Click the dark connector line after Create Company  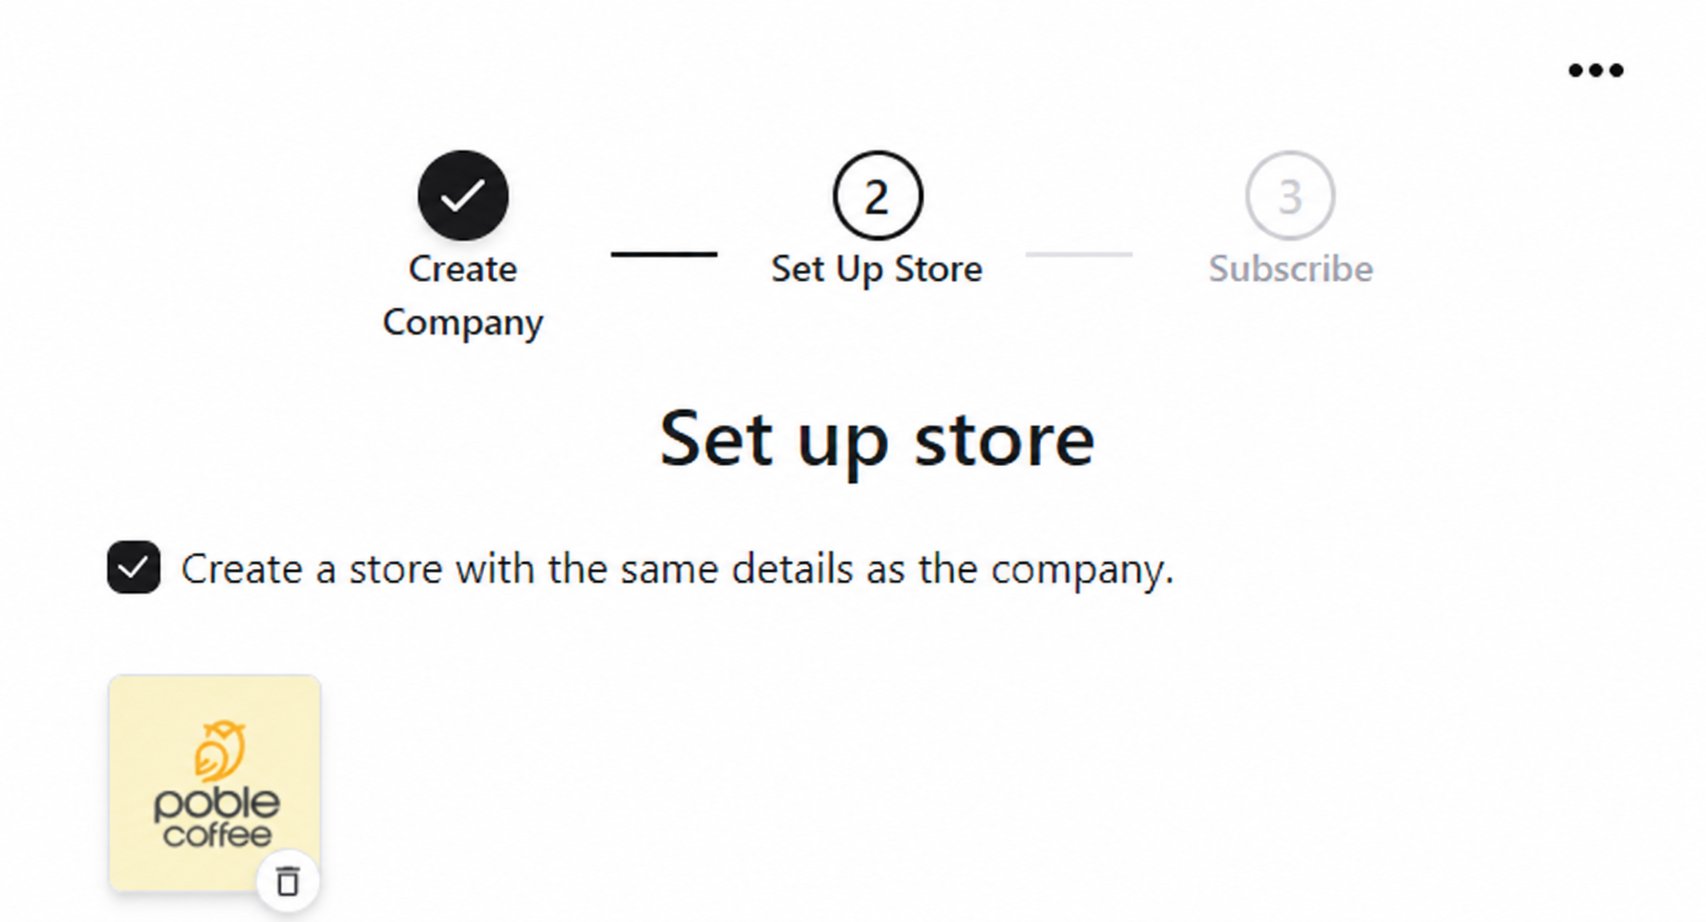pyautogui.click(x=664, y=254)
